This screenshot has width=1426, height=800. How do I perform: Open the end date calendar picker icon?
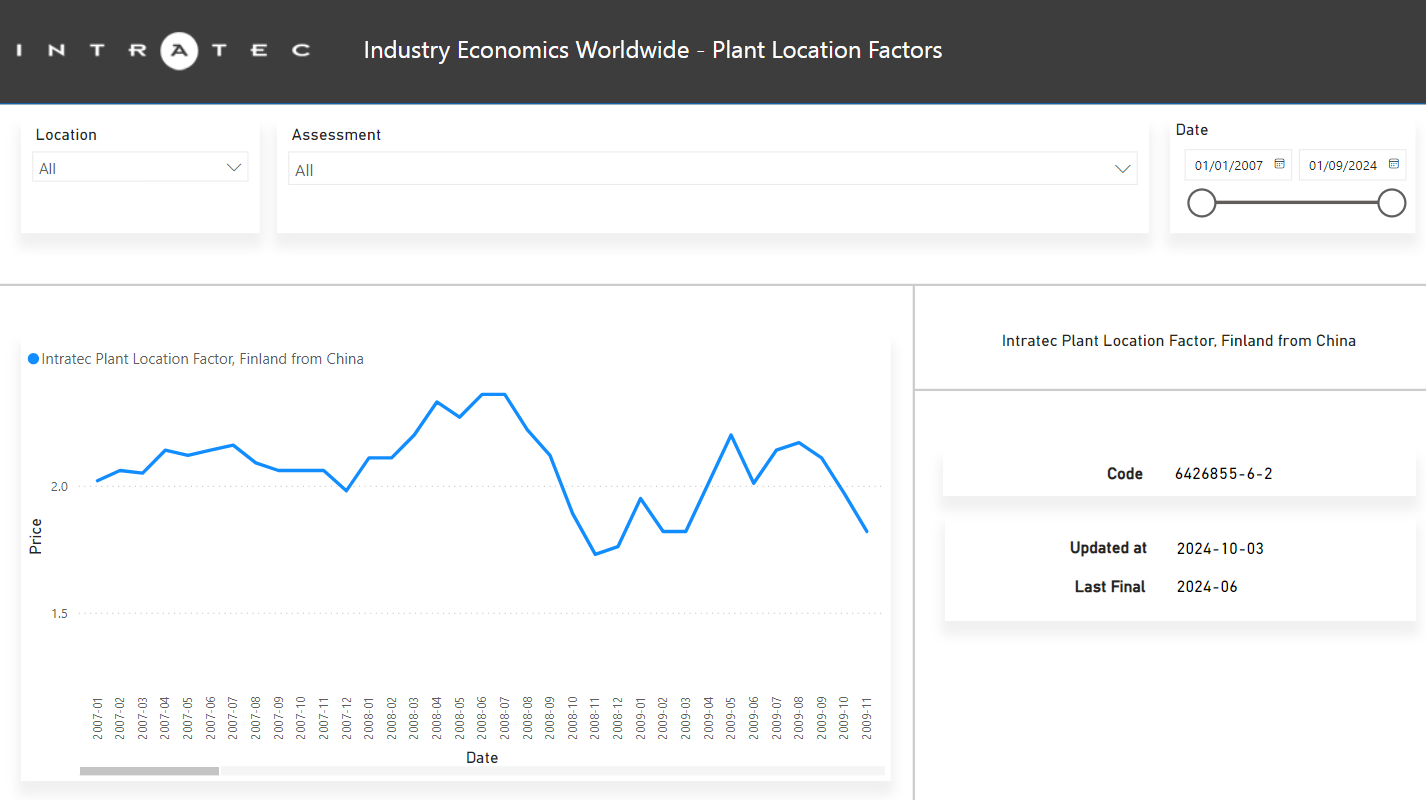[1394, 164]
